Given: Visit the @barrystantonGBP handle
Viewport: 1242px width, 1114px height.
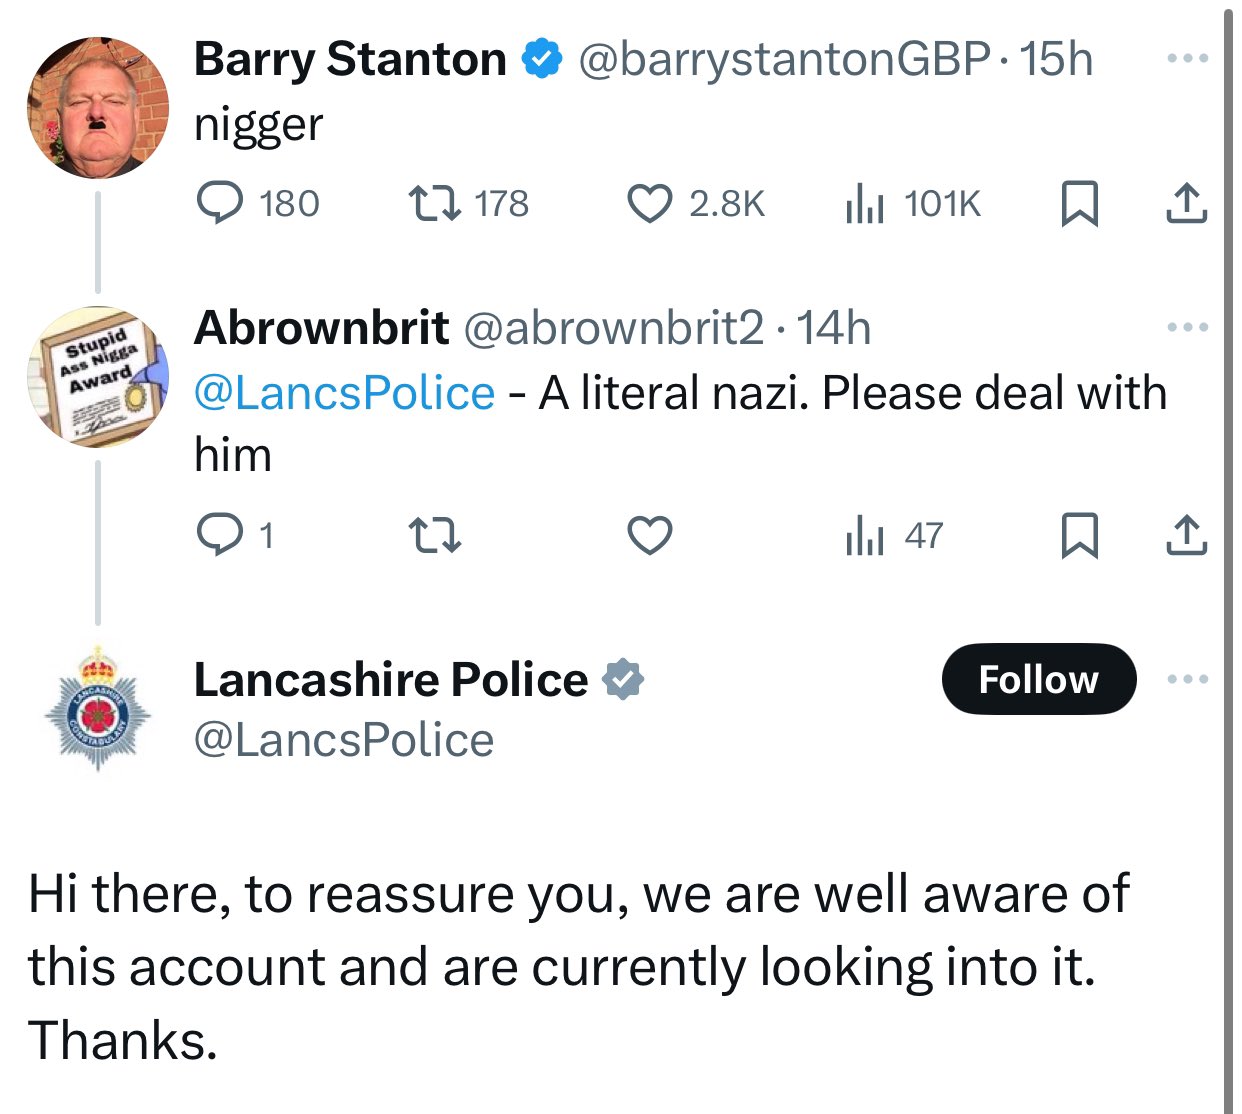Looking at the screenshot, I should [x=785, y=59].
